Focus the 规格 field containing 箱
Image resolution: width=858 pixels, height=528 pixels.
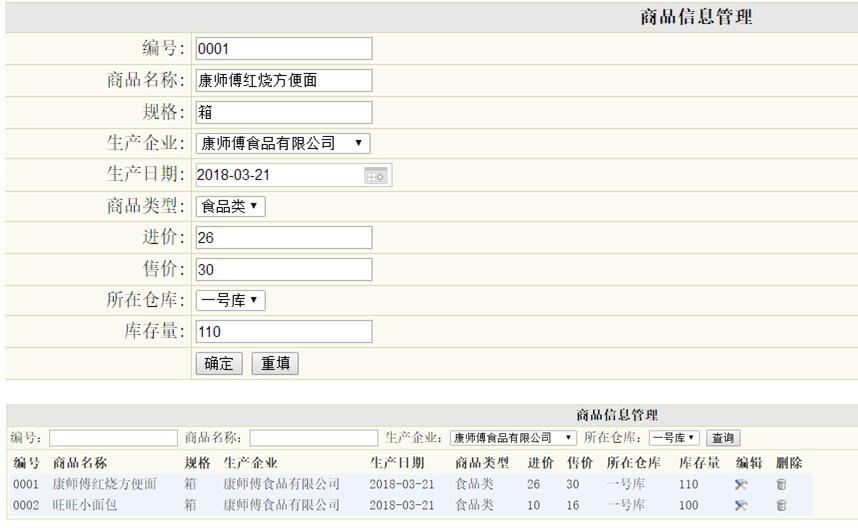tap(284, 112)
